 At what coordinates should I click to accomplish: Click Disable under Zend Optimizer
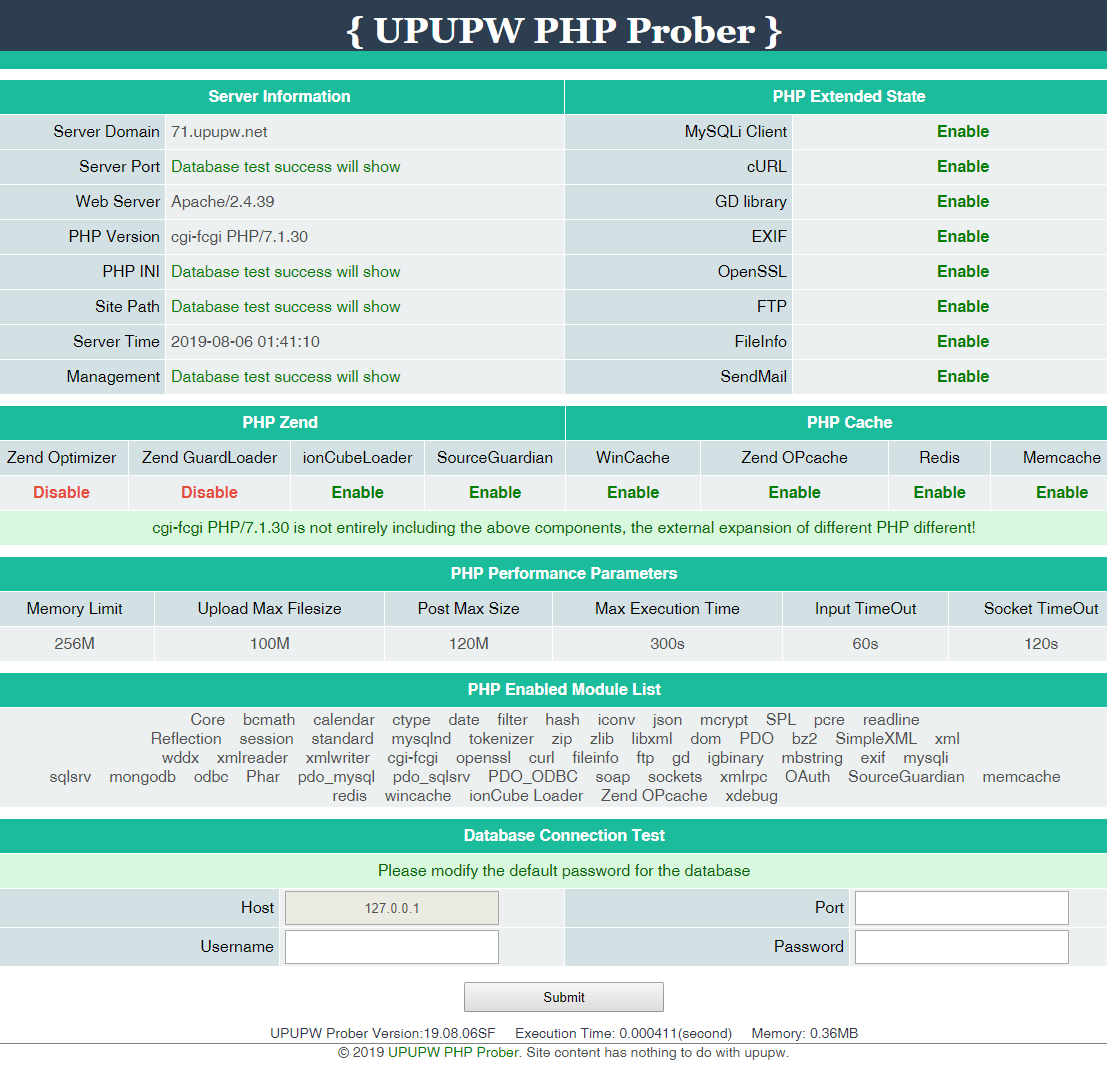pyautogui.click(x=61, y=493)
